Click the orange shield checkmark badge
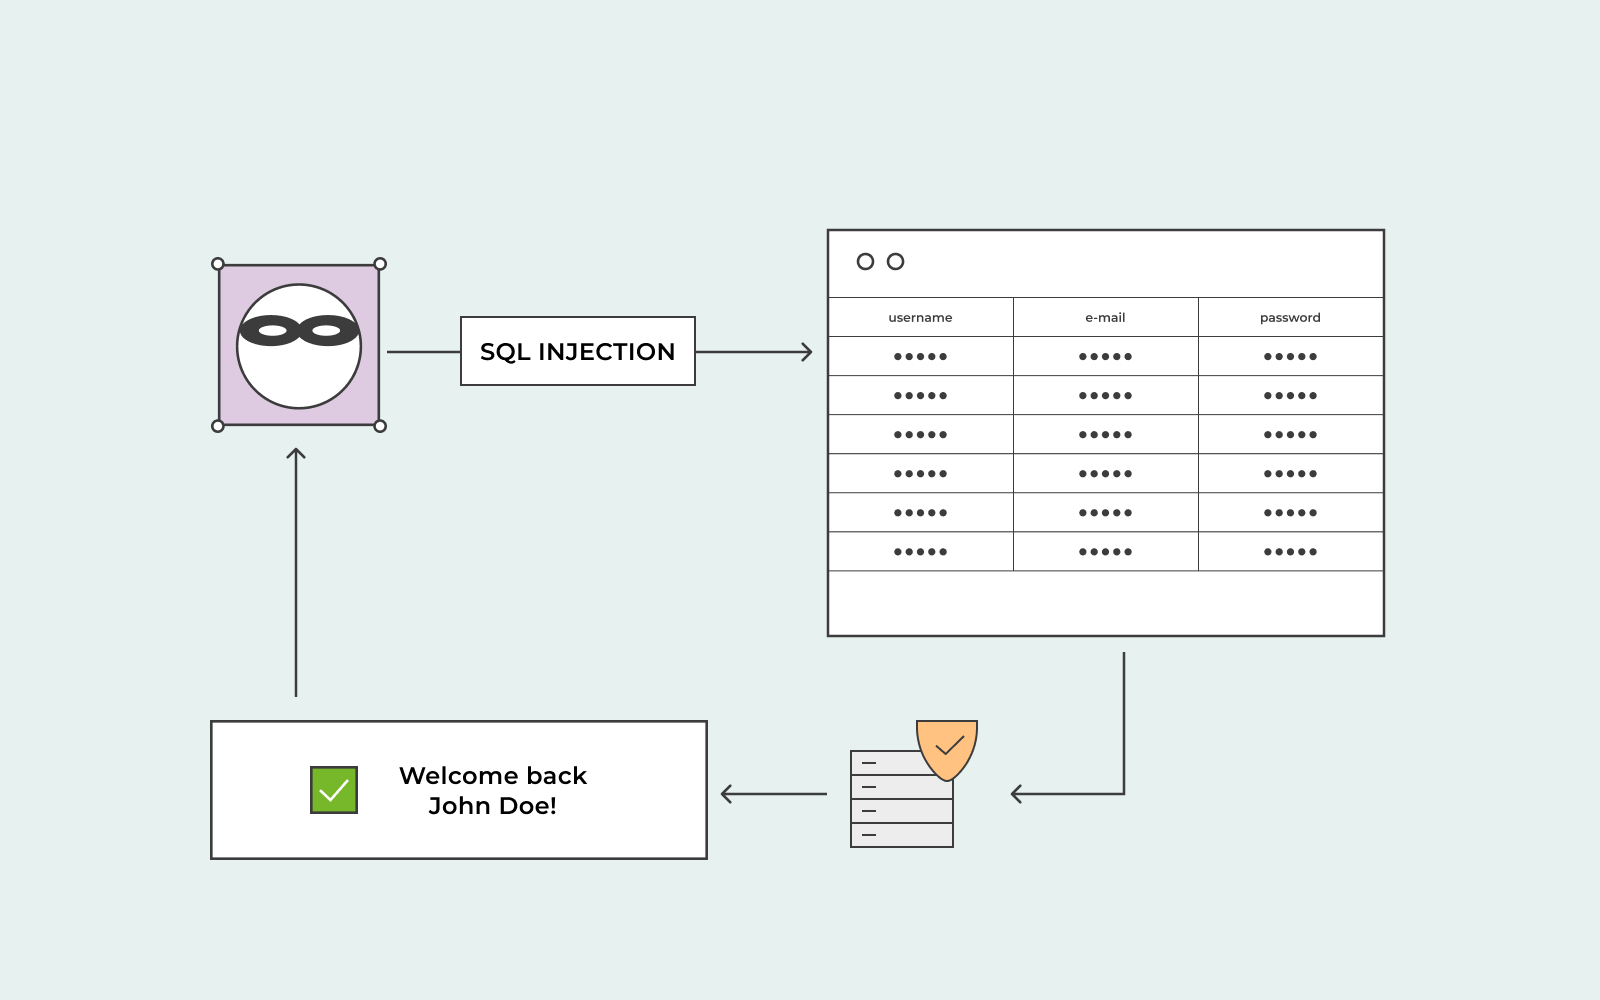The height and width of the screenshot is (1000, 1600). pos(947,749)
